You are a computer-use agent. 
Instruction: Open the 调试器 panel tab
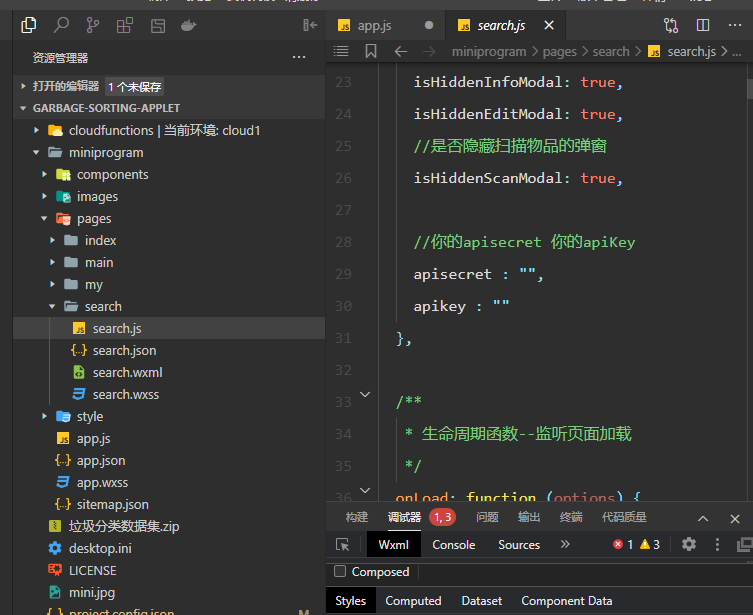tap(404, 517)
